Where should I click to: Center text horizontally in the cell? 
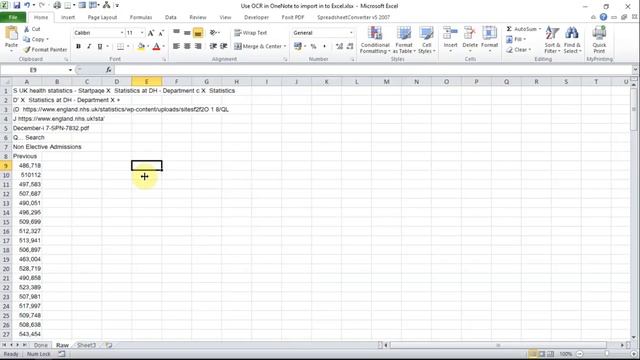(x=187, y=46)
